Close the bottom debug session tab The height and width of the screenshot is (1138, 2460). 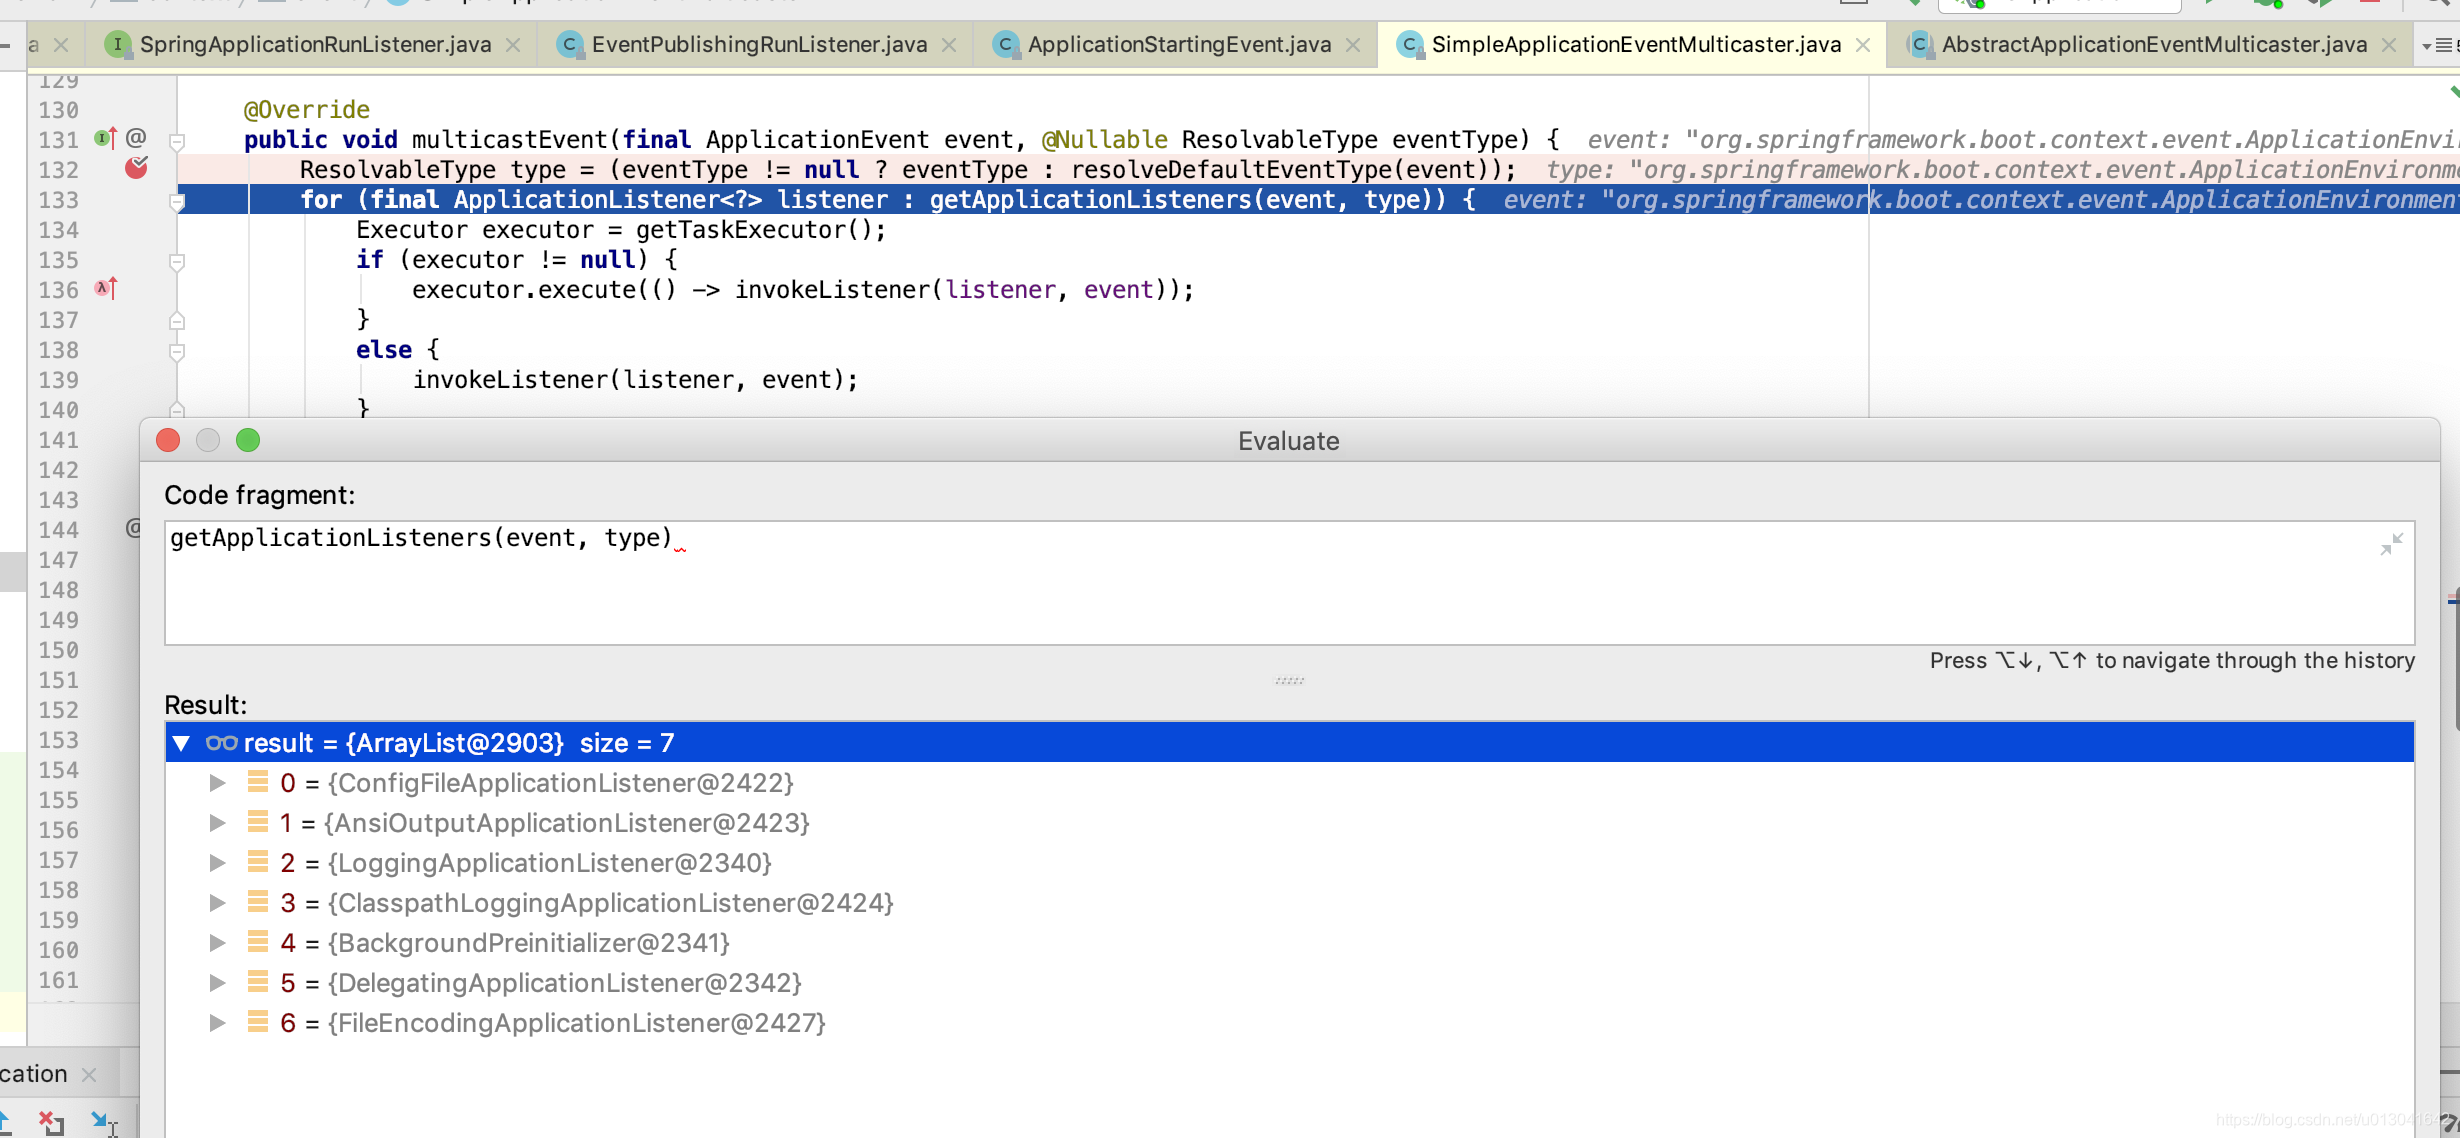(x=89, y=1075)
